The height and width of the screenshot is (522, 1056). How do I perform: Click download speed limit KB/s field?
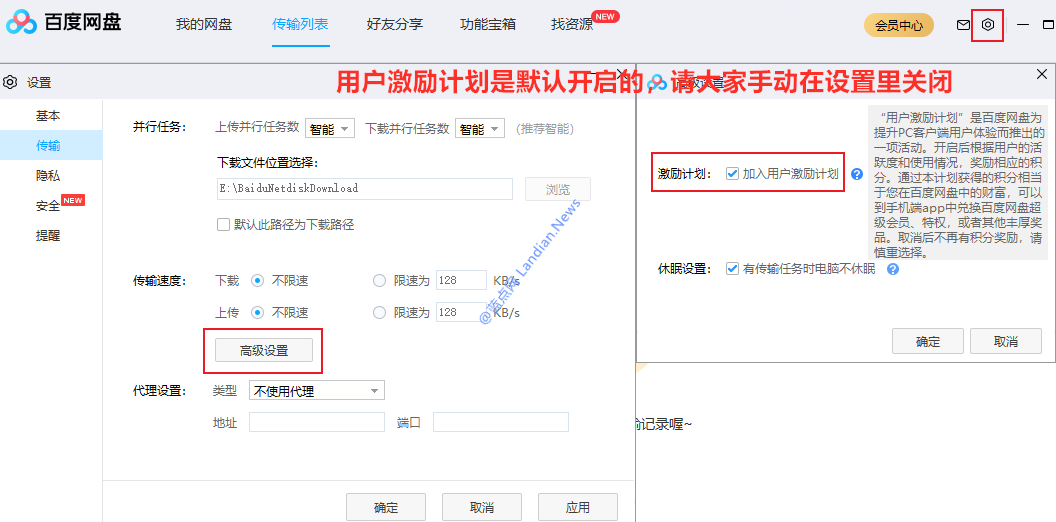(461, 280)
